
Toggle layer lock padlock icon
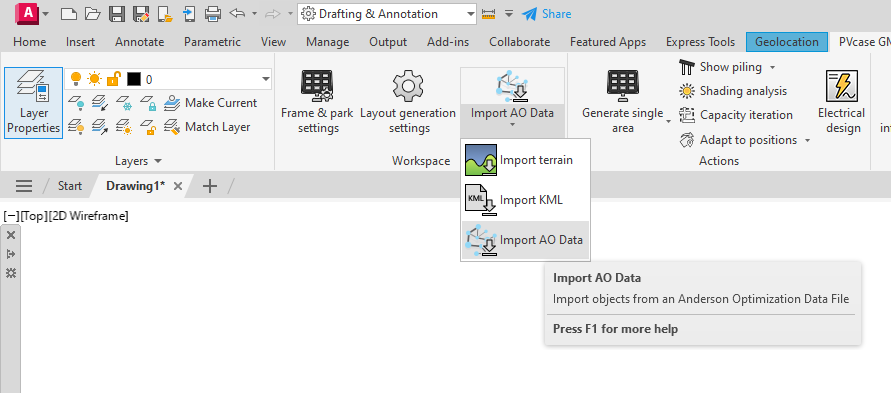(114, 79)
